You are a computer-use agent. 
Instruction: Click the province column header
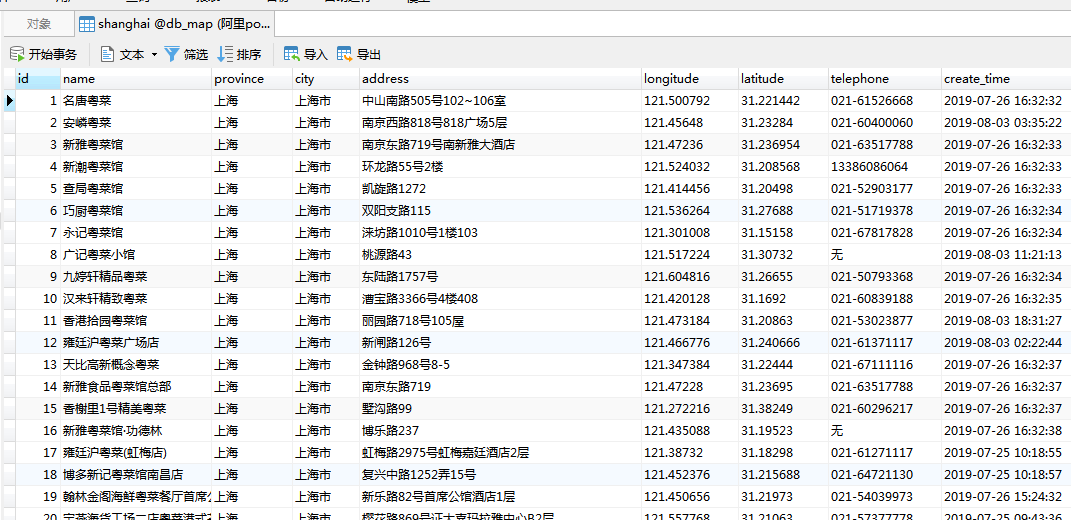(x=252, y=79)
